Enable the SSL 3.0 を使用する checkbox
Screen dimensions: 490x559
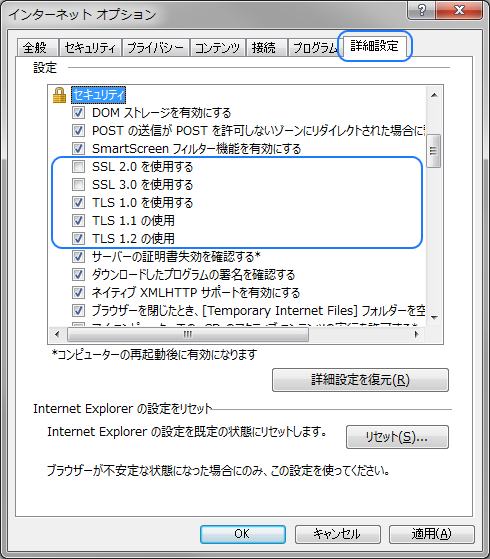point(78,184)
